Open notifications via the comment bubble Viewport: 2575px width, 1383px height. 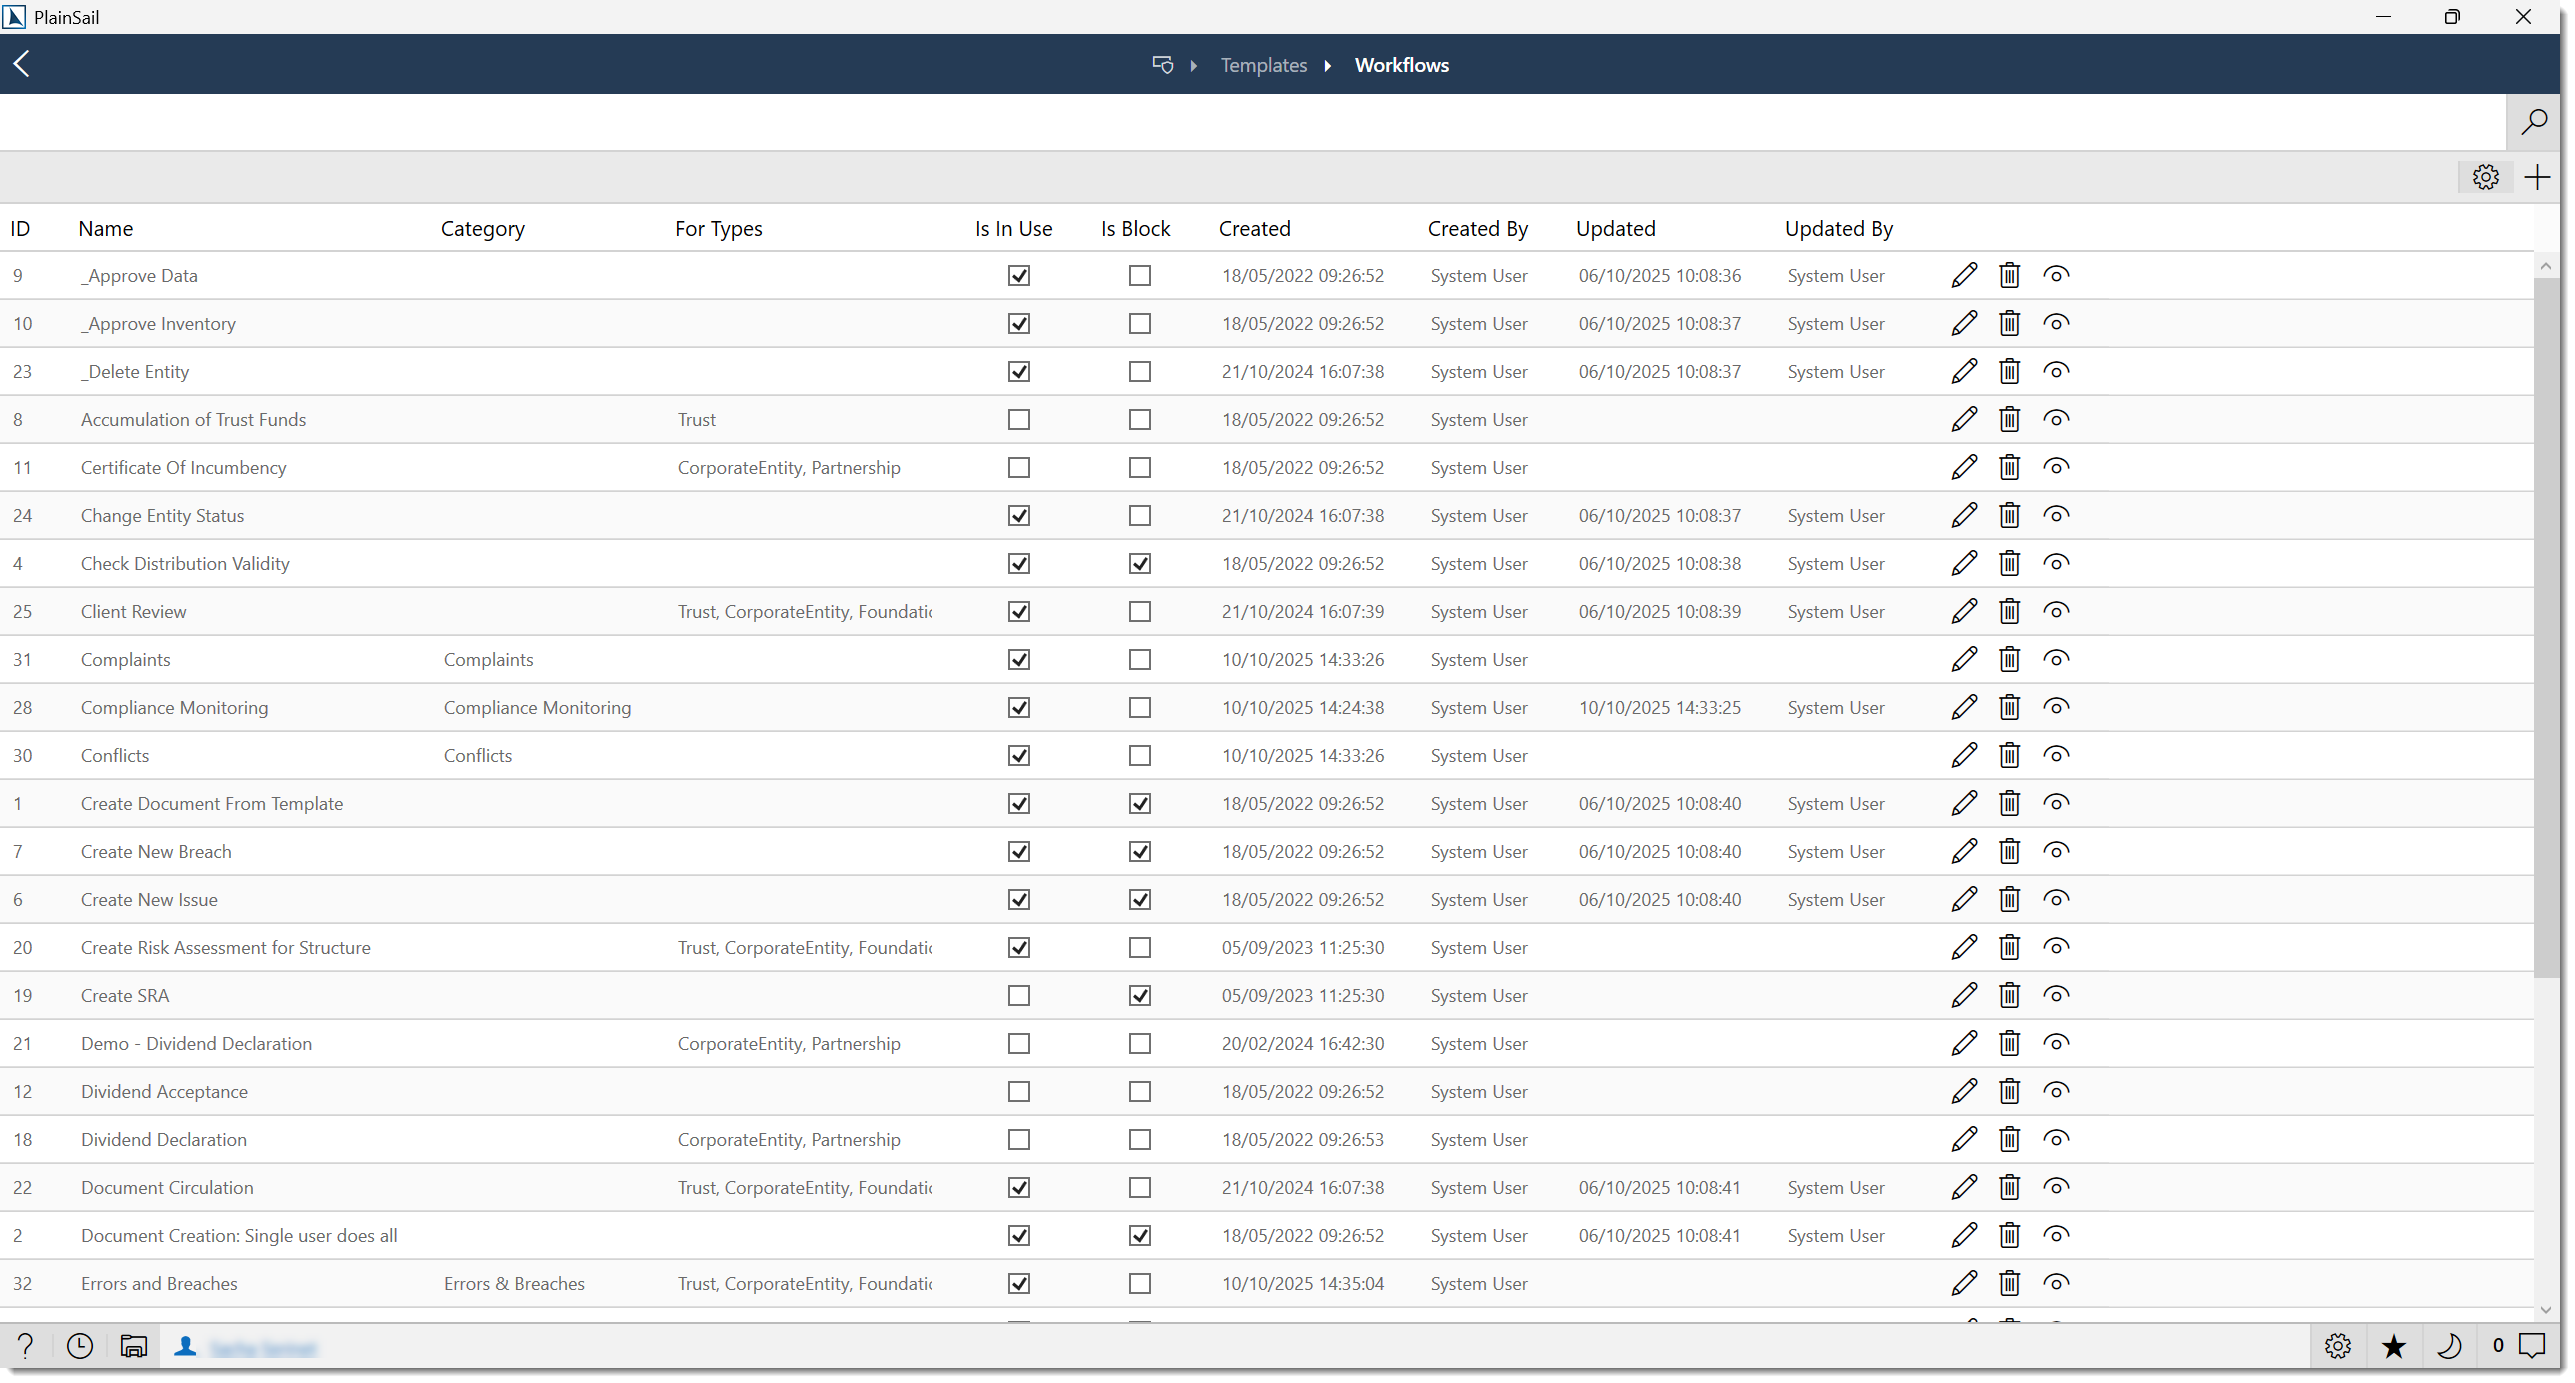(x=2532, y=1346)
